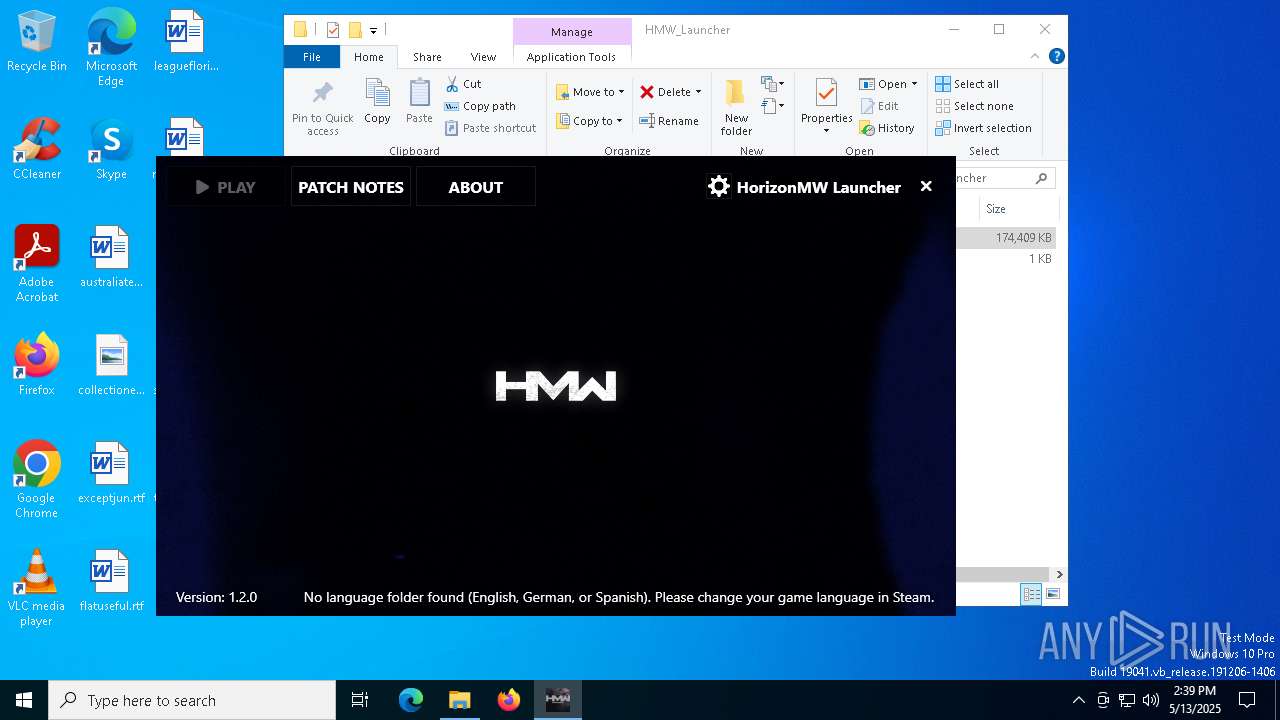Open Task View from taskbar
The image size is (1280, 720).
coord(360,700)
